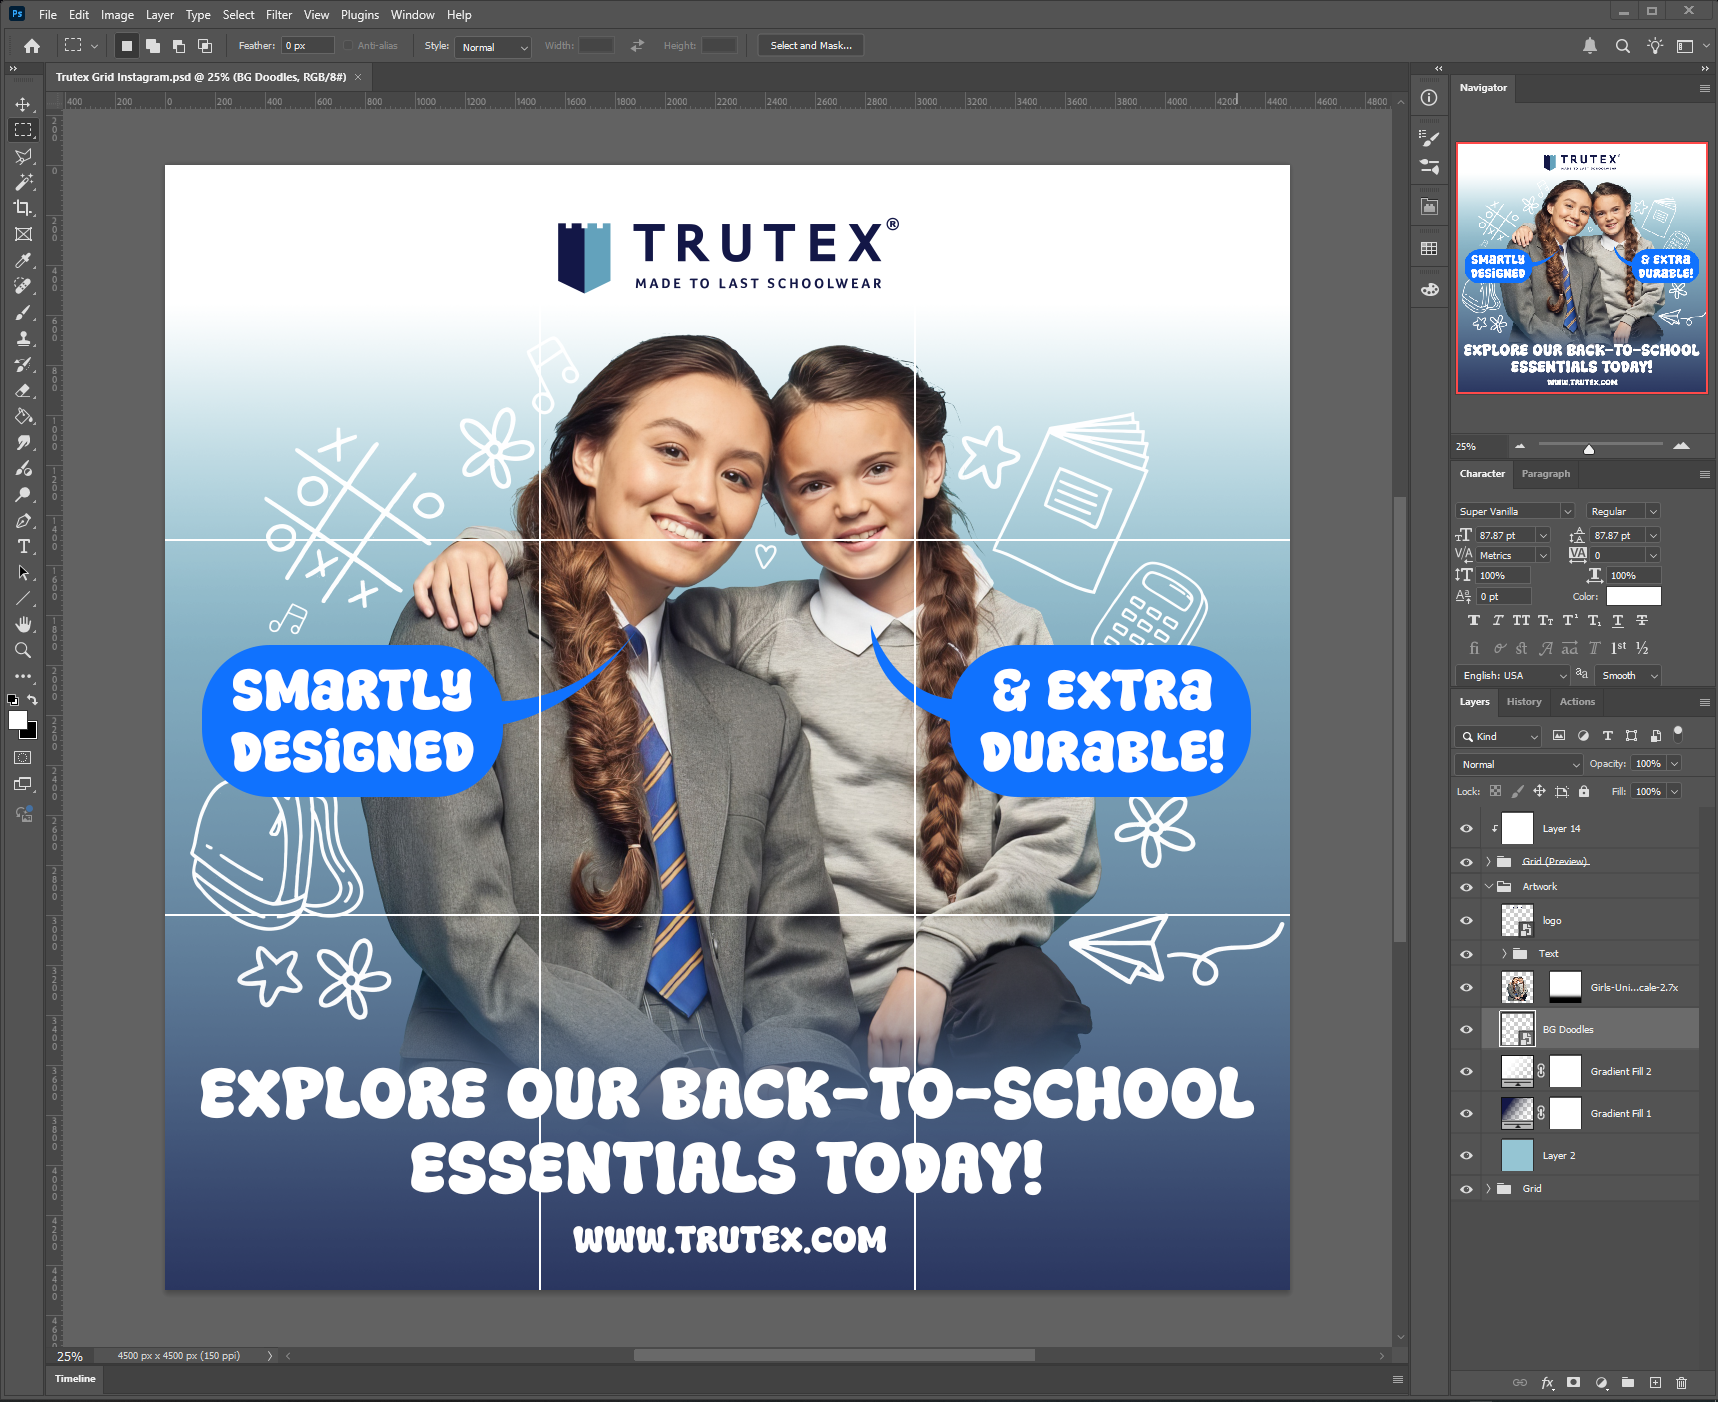This screenshot has height=1402, width=1718.
Task: Open the Search icon in options bar
Action: (x=1622, y=46)
